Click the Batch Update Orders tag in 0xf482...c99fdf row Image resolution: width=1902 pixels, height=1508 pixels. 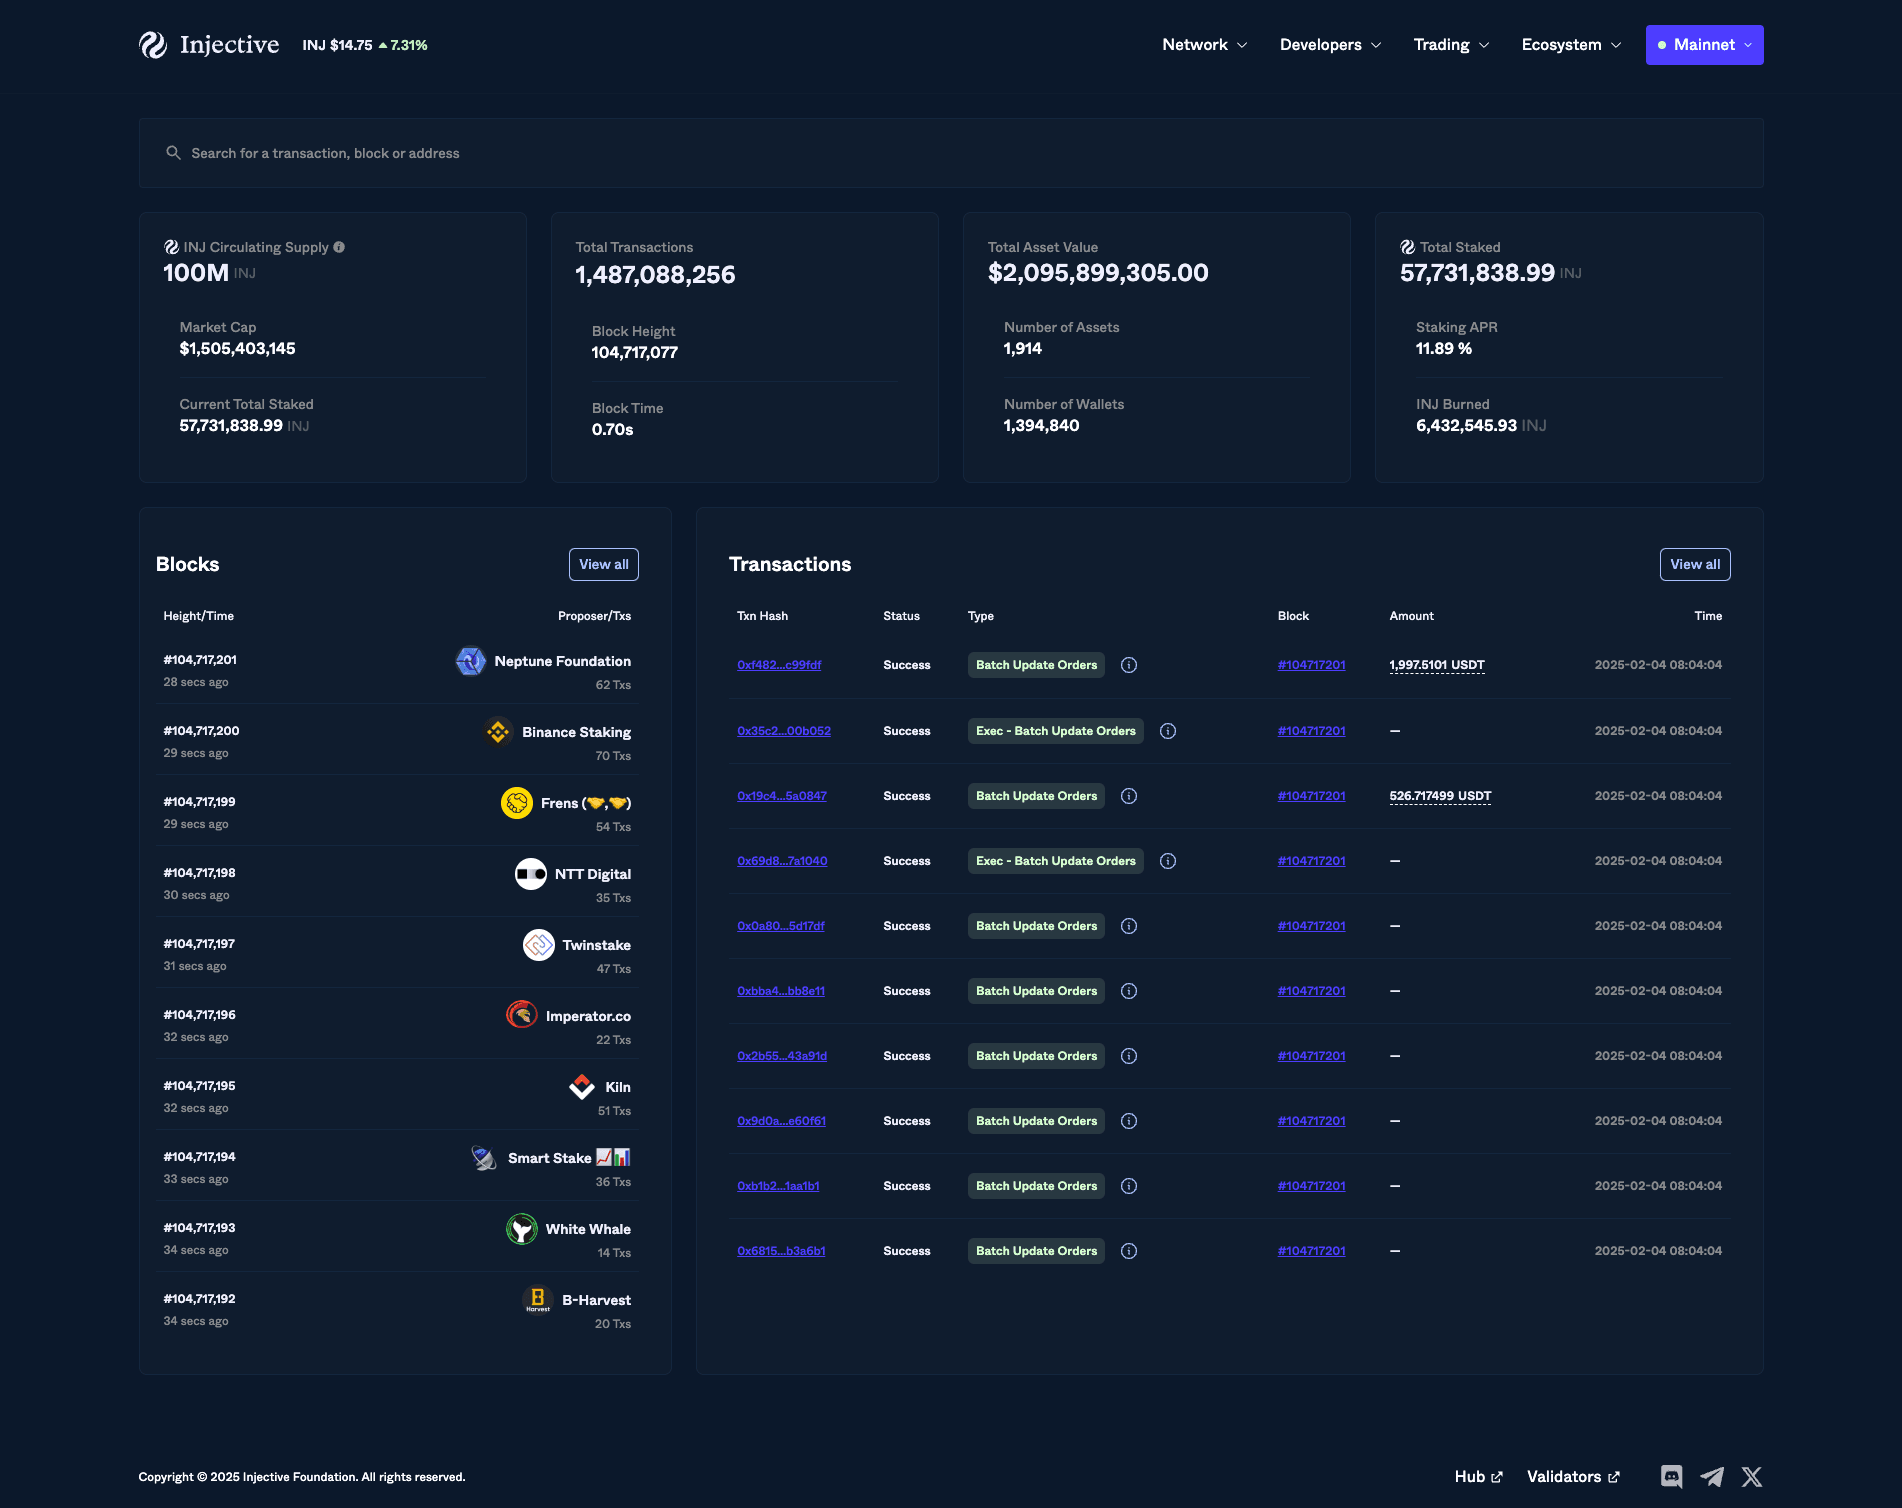click(1036, 665)
